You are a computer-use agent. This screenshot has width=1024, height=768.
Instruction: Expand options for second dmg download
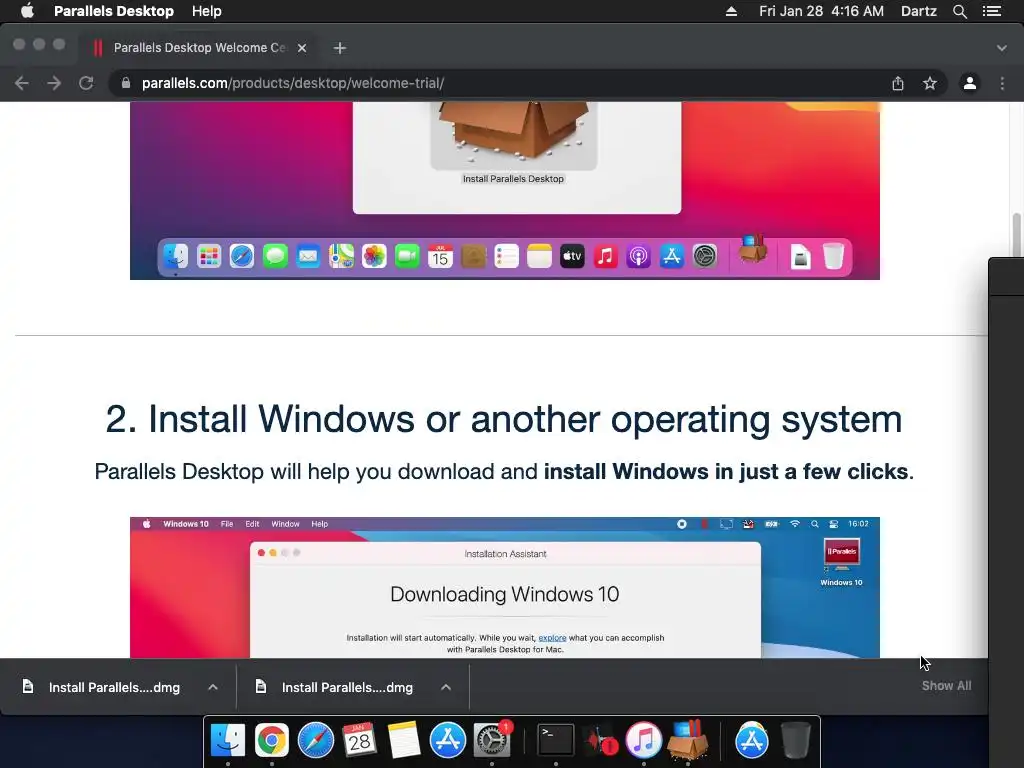point(446,687)
